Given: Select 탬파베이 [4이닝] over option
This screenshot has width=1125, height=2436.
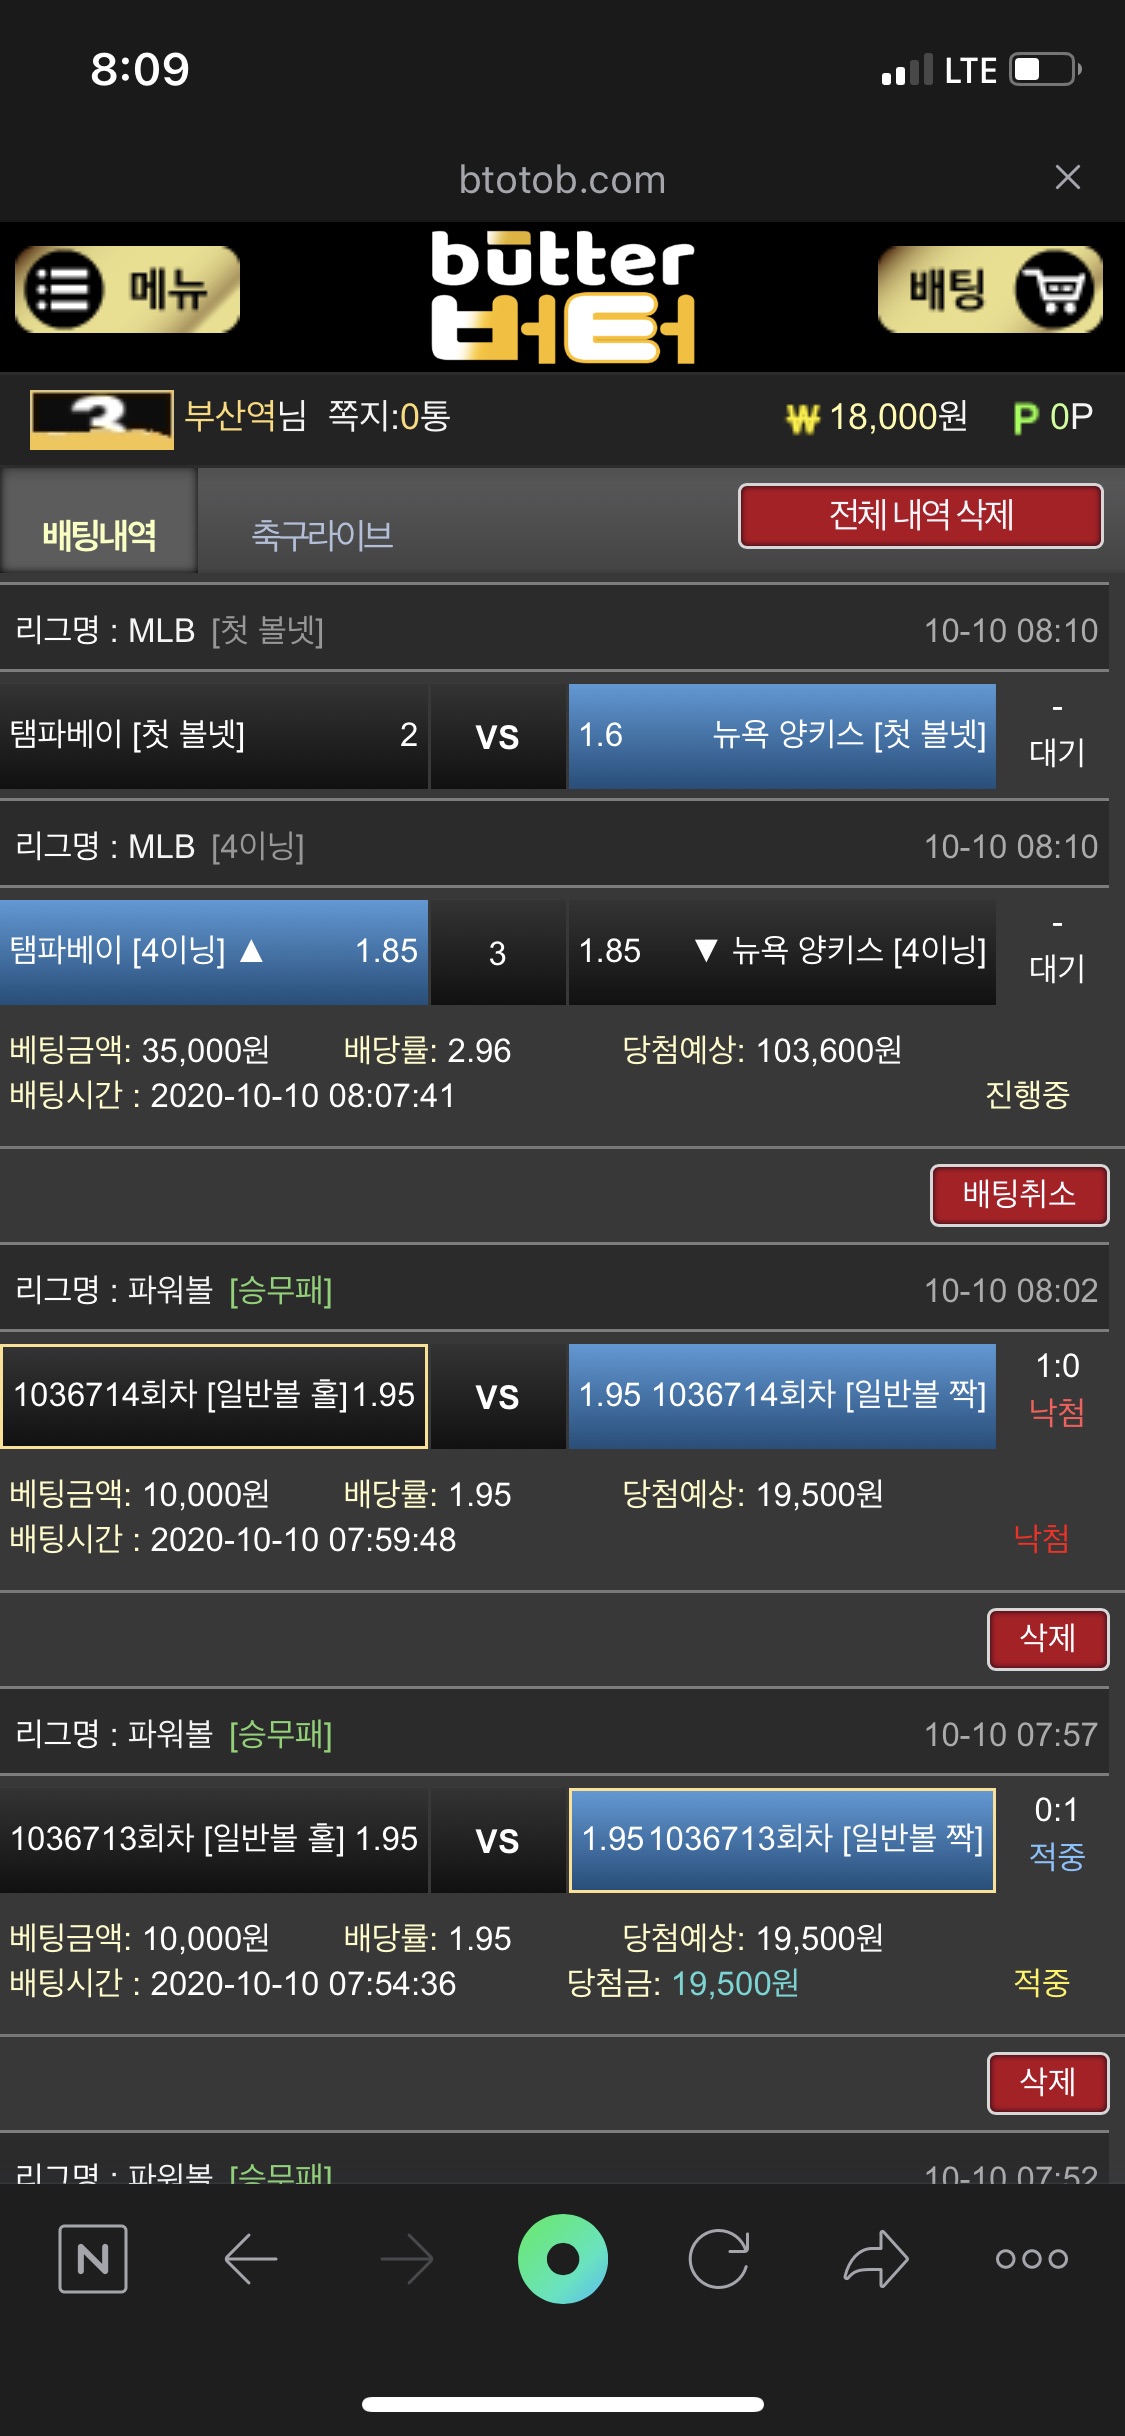Looking at the screenshot, I should (214, 951).
